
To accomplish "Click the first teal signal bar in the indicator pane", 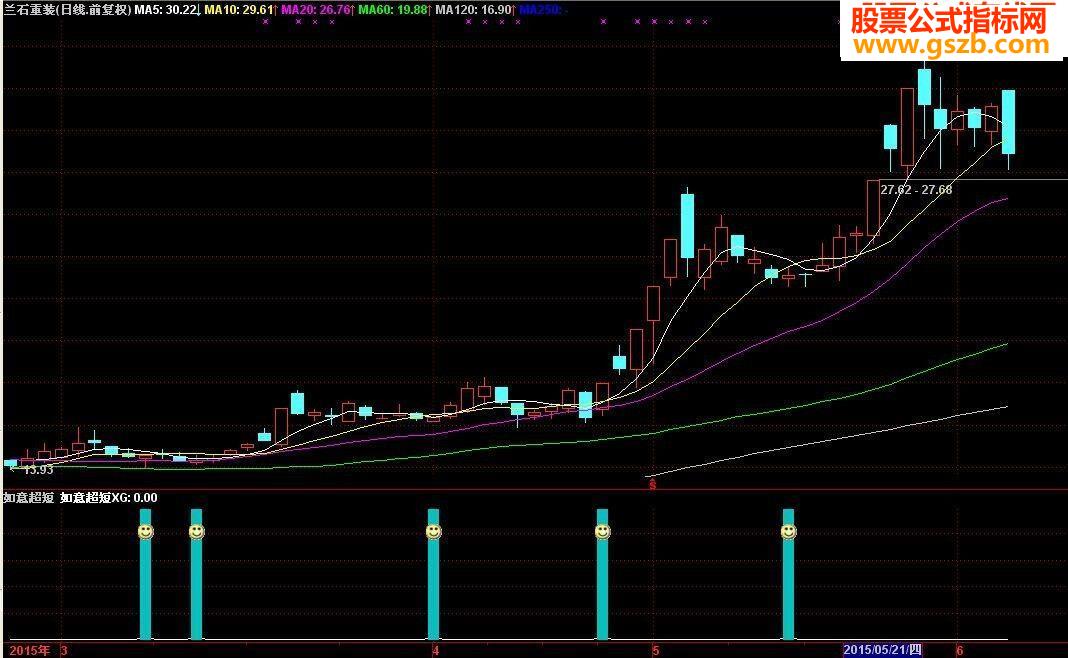I will tap(145, 574).
